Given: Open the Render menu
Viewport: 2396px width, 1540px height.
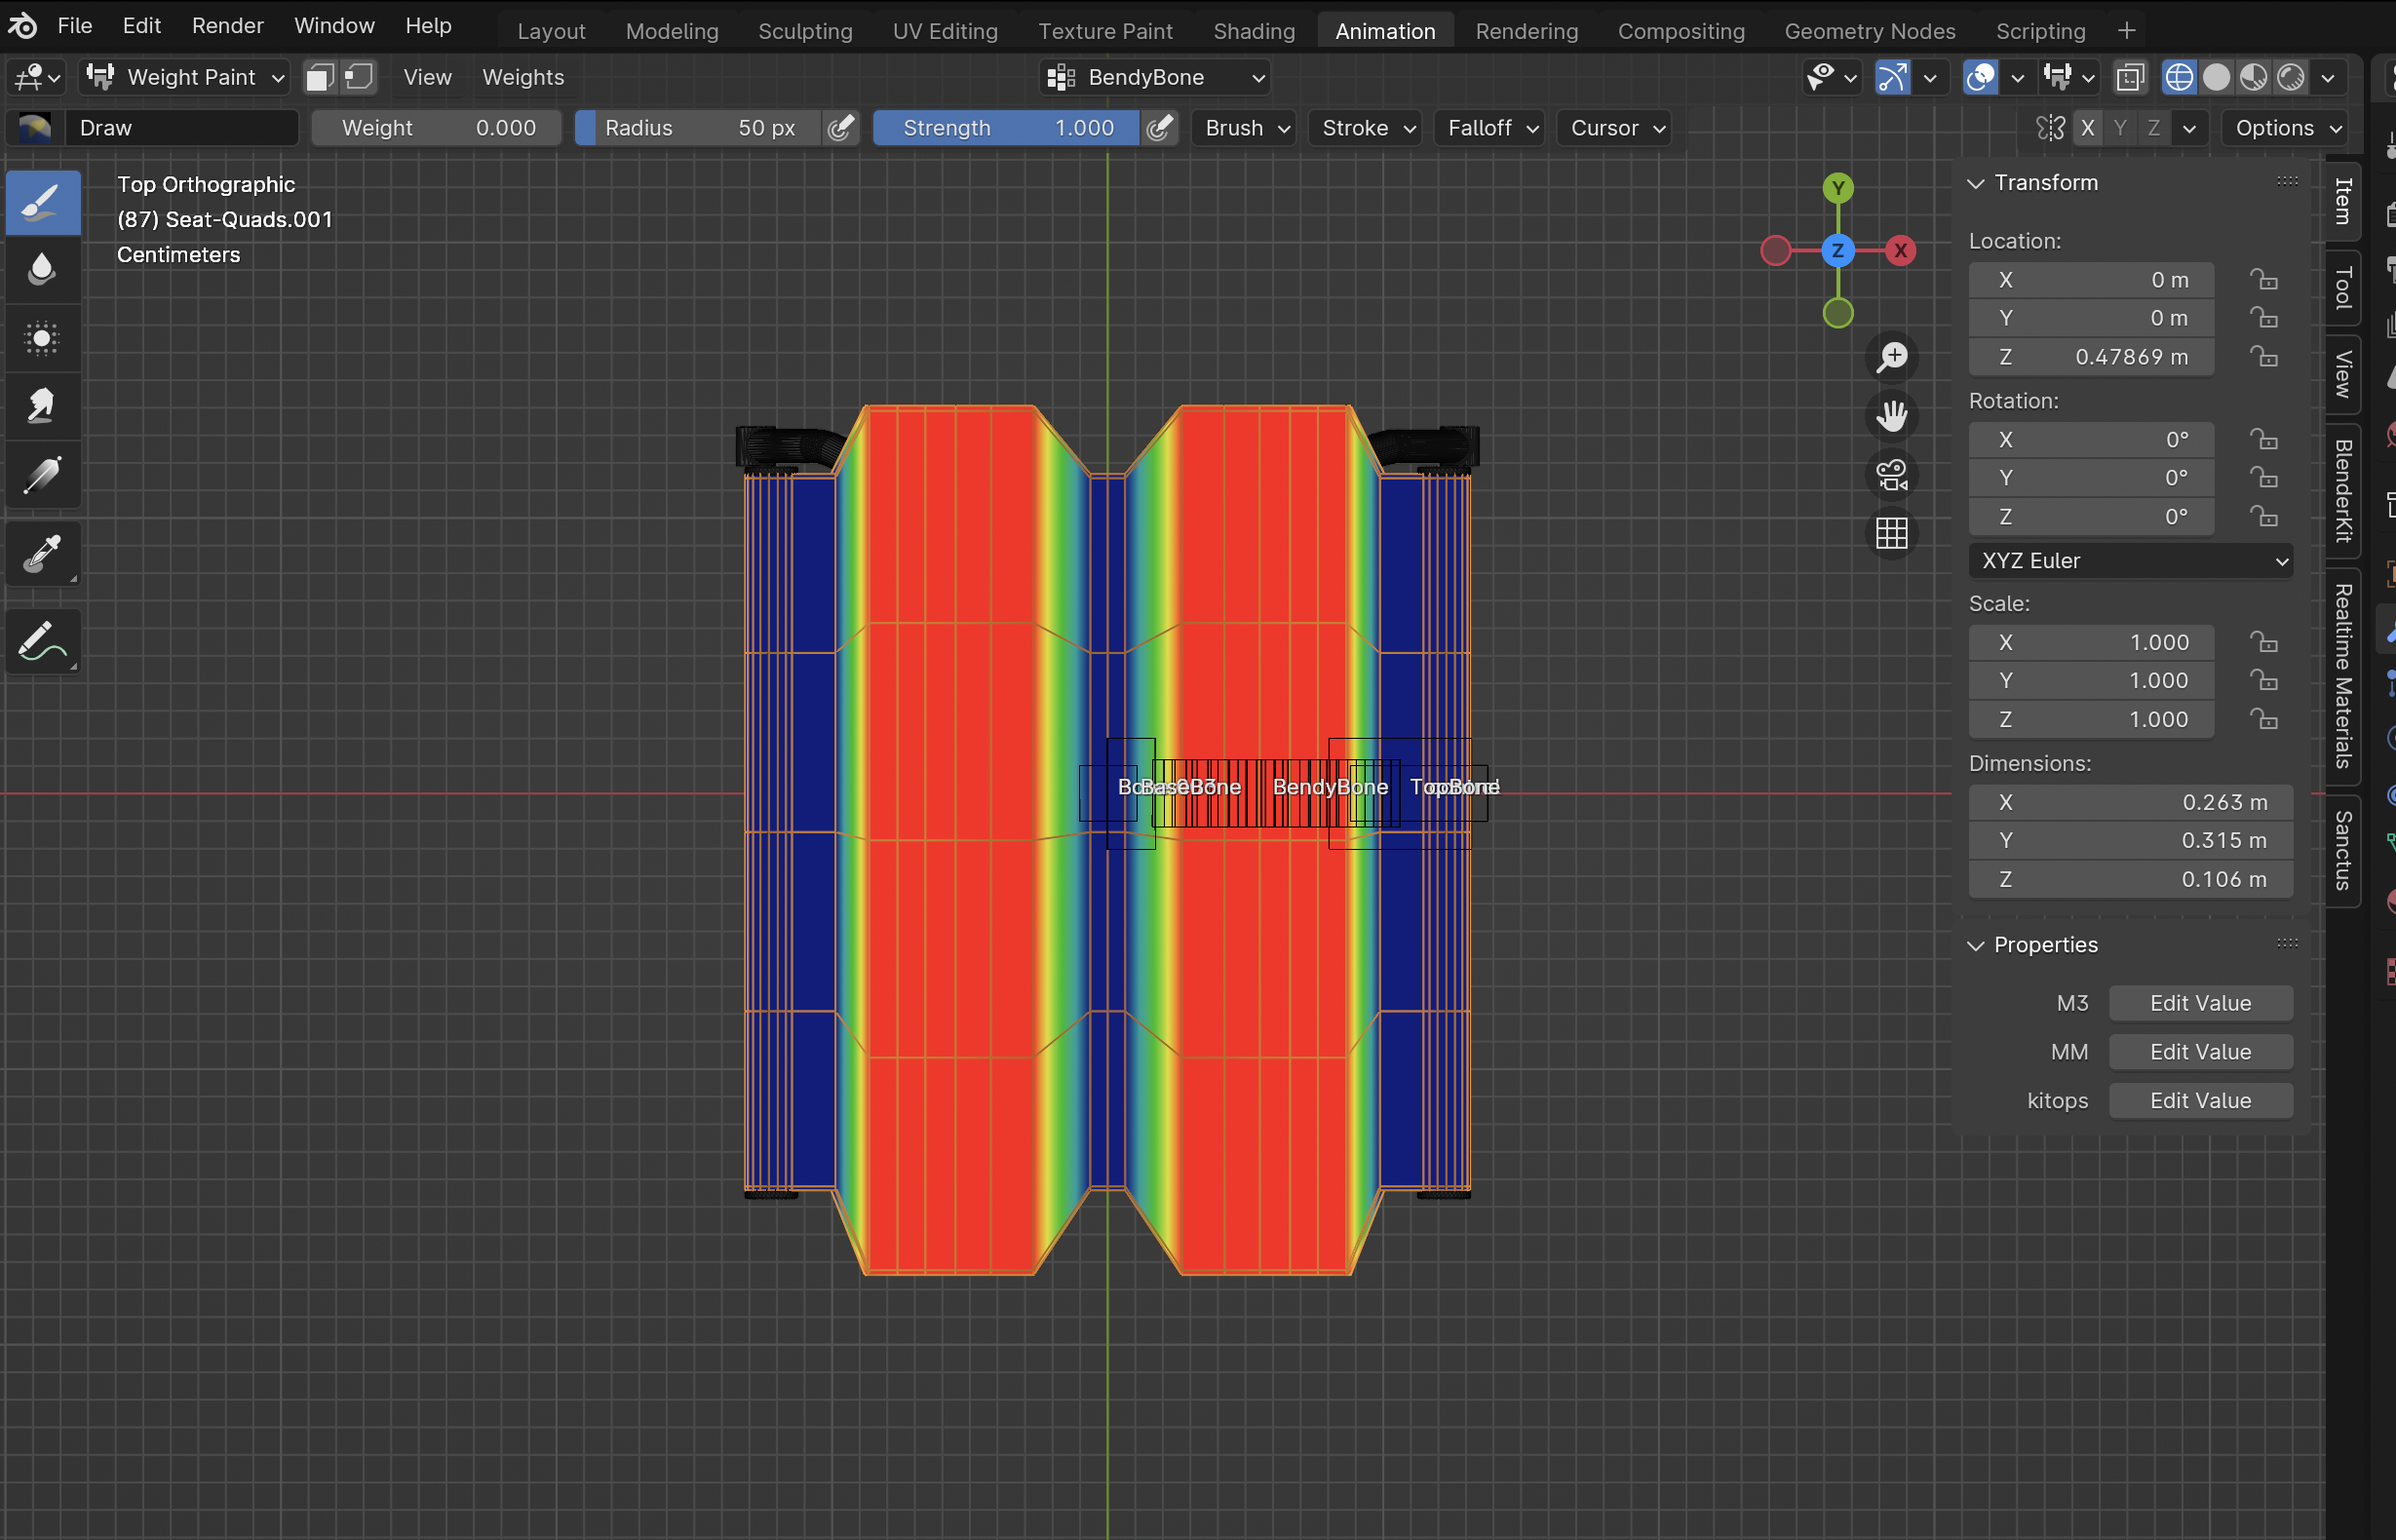Looking at the screenshot, I should click(x=228, y=26).
